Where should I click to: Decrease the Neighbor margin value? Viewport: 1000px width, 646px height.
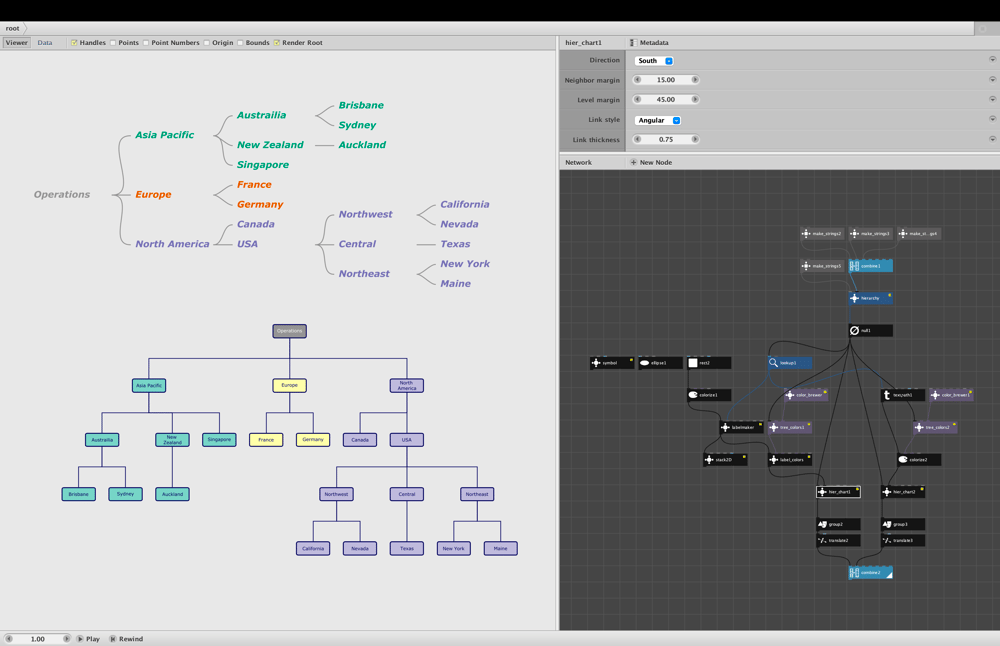coord(637,80)
